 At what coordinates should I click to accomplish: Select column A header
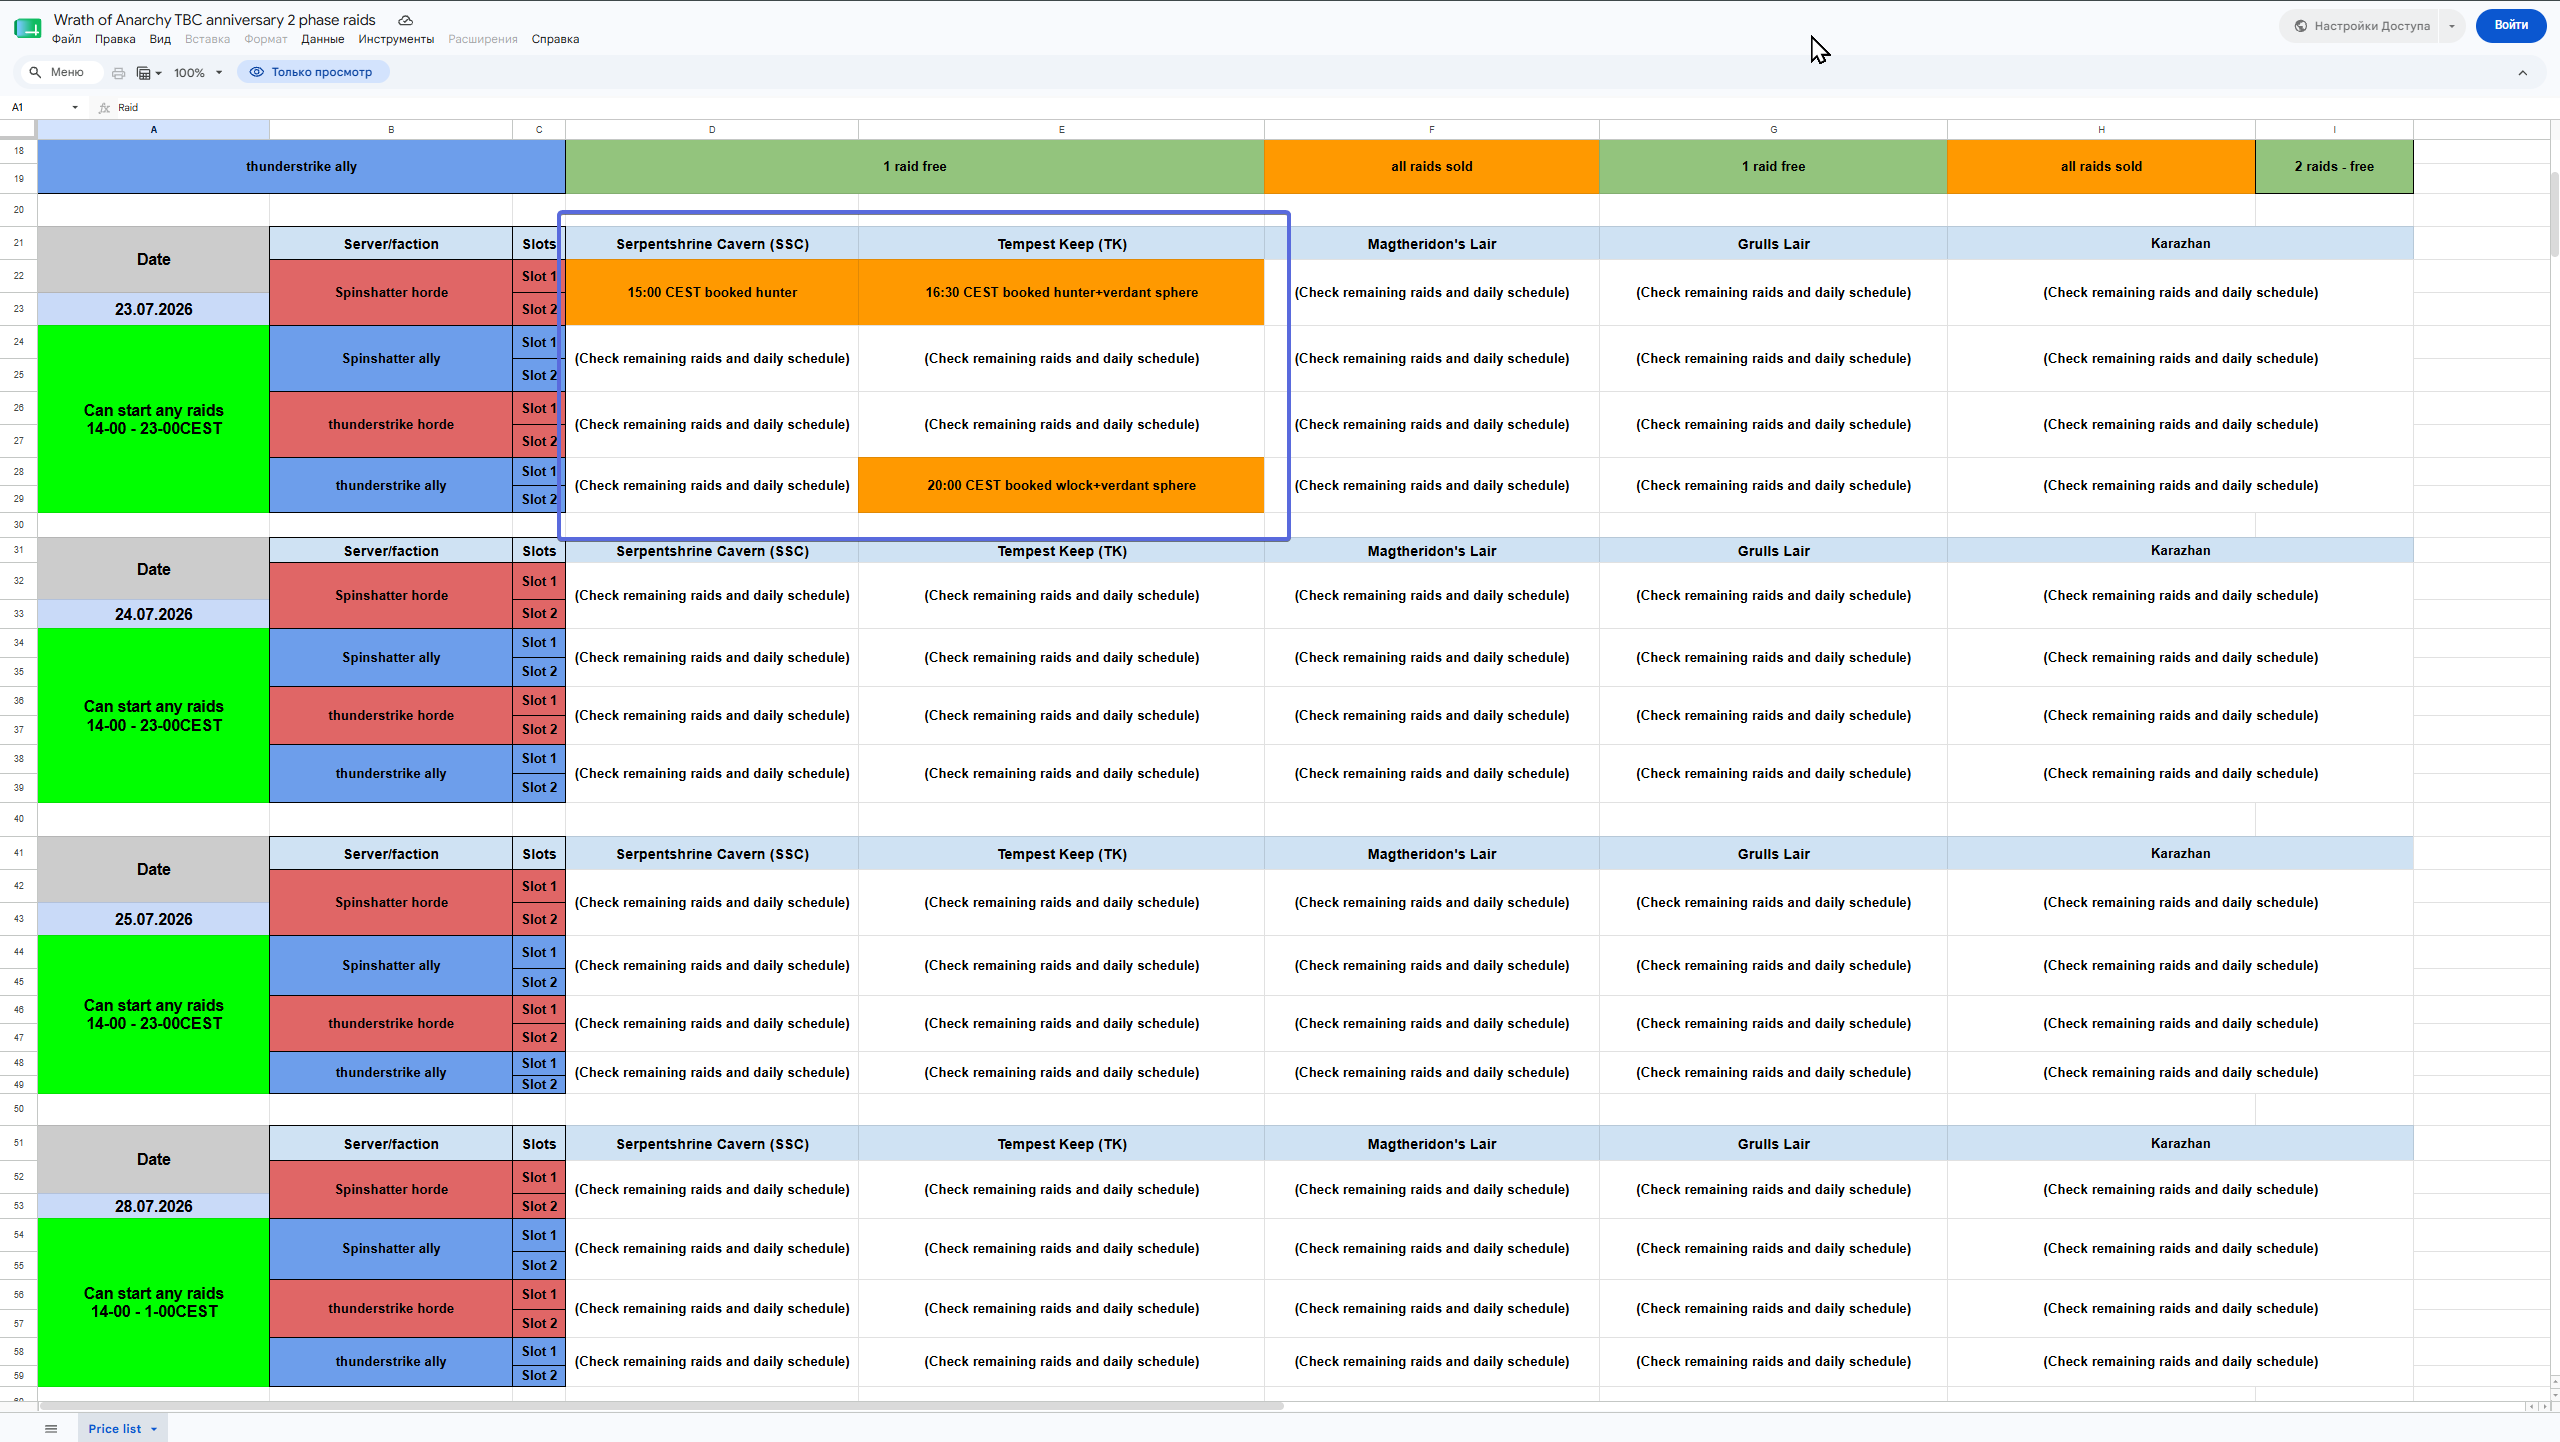[x=153, y=130]
